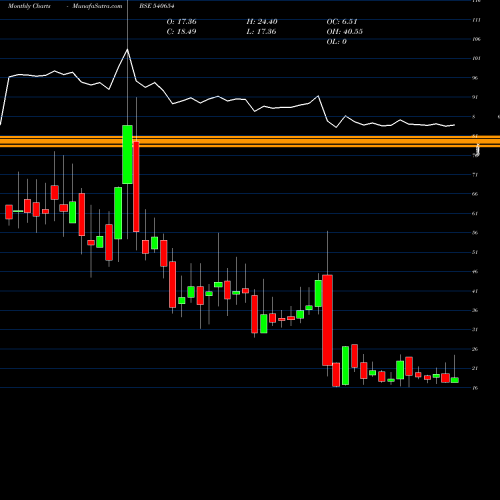Click the close value "C: 18.49"
Image resolution: width=500 pixels, height=500 pixels.
pos(181,32)
